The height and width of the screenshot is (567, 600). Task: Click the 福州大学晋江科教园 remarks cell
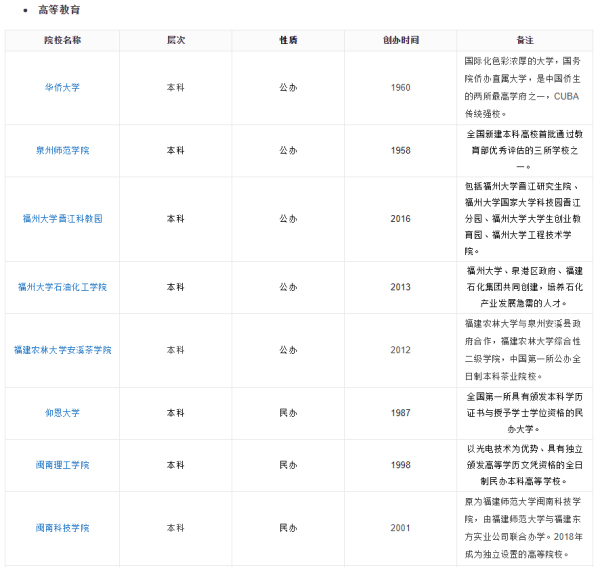click(x=523, y=219)
